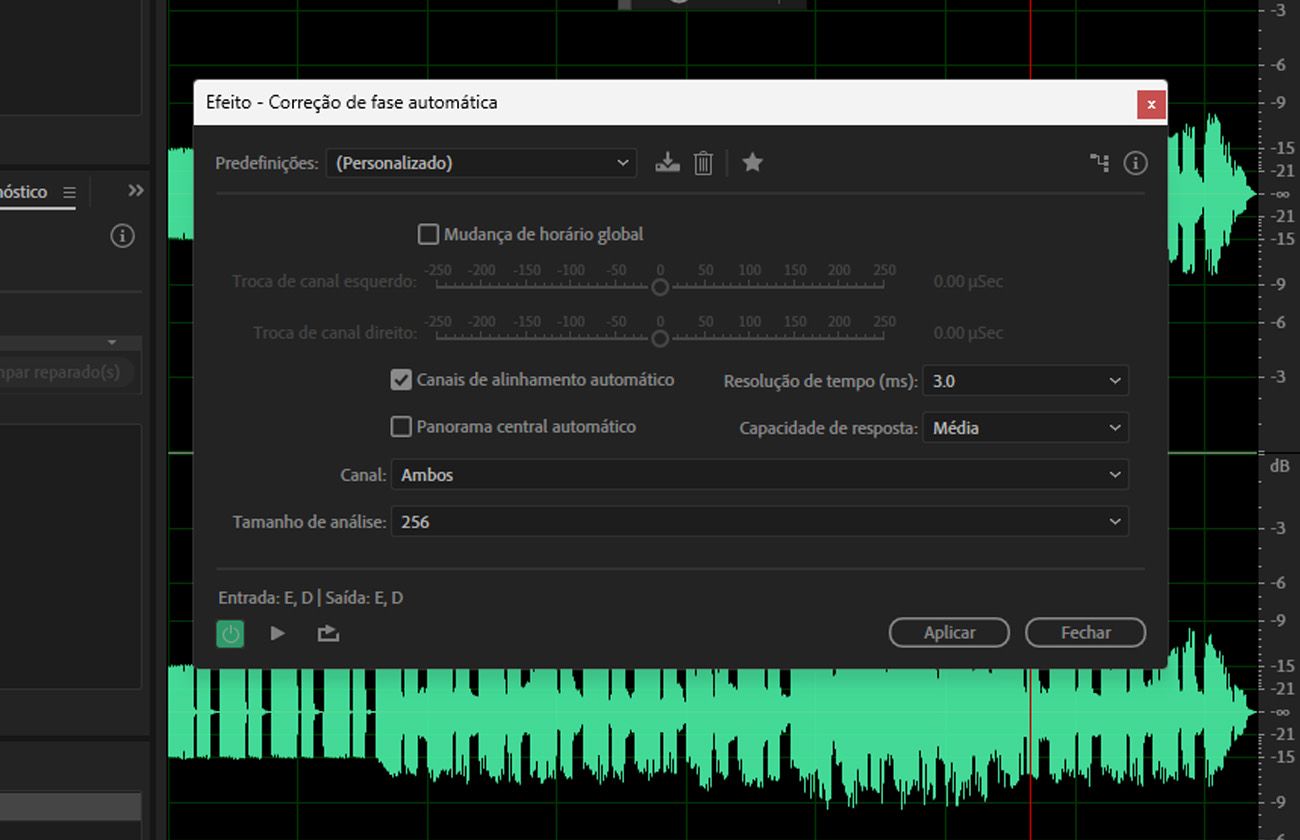
Task: Open the channel map editor icon
Action: [1099, 162]
